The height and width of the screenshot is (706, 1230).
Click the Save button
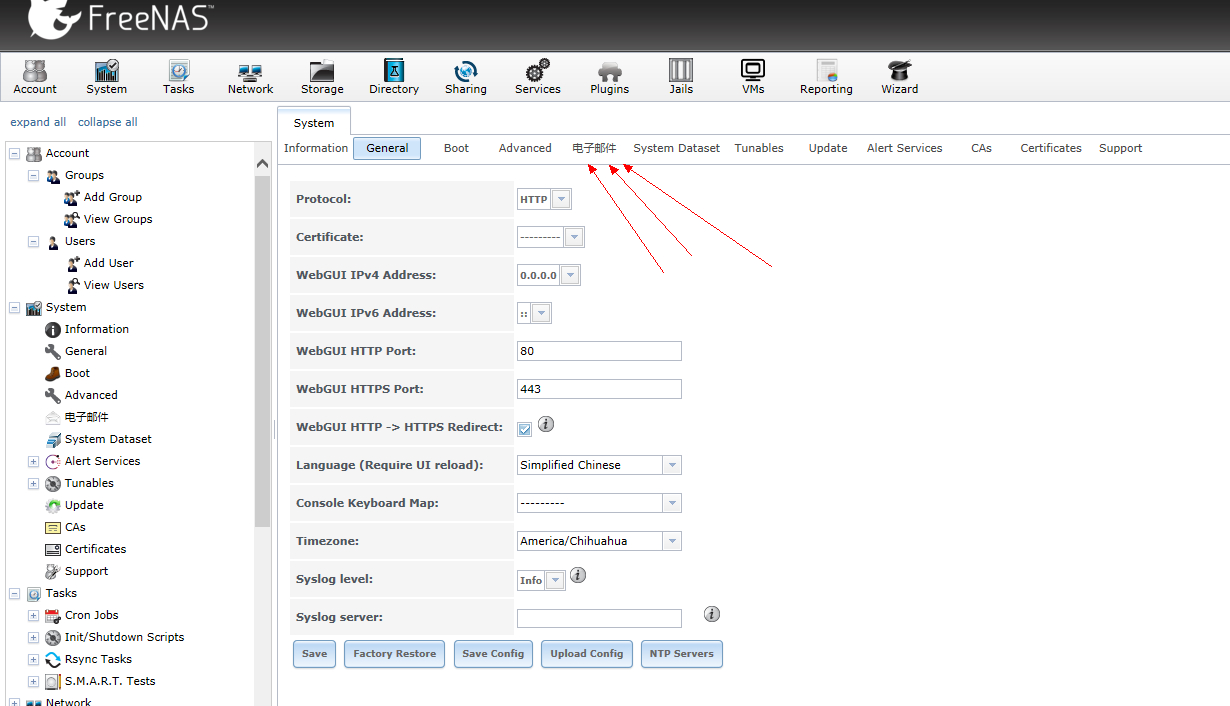point(314,654)
